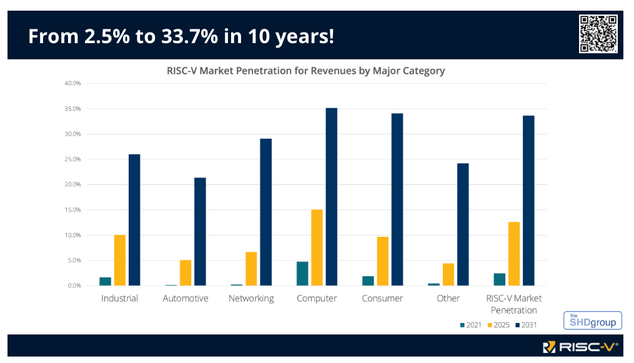Click the Computer 2031 dark blue bar

[332, 197]
